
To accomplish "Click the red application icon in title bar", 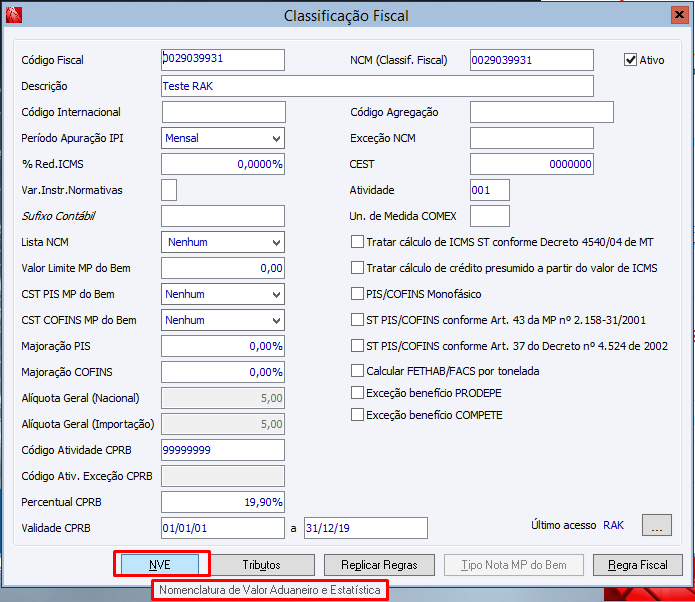I will click(14, 15).
